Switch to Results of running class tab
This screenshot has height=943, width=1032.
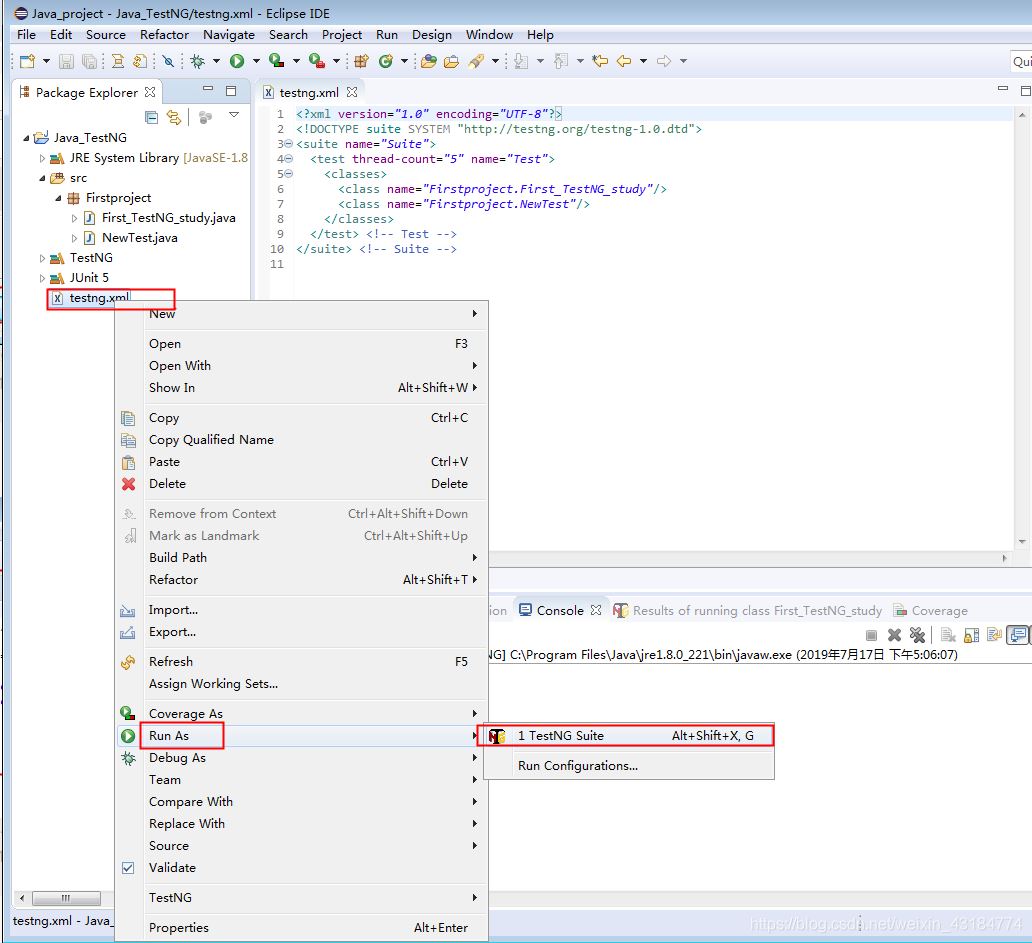(748, 611)
